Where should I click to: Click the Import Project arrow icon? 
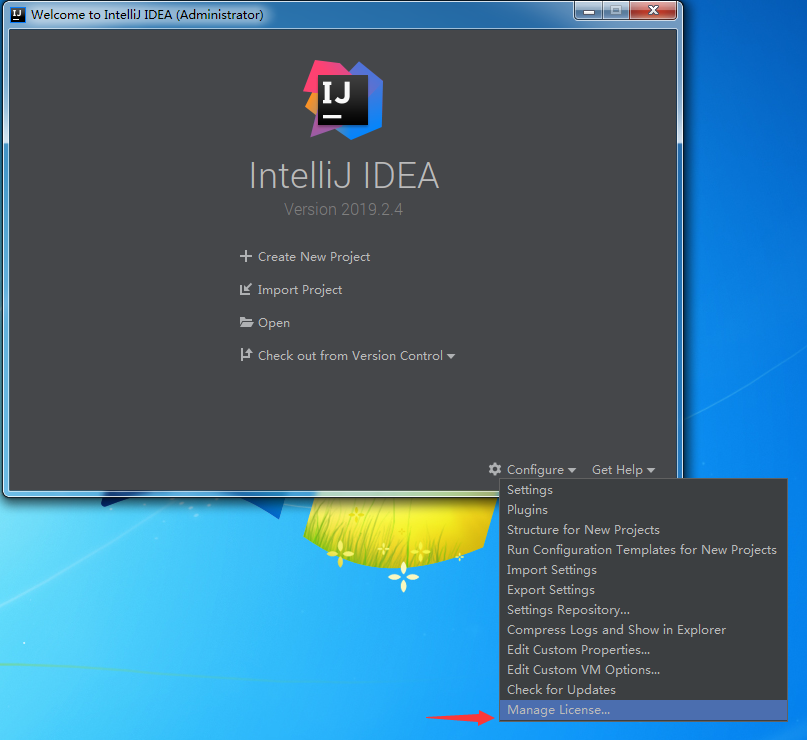point(246,289)
